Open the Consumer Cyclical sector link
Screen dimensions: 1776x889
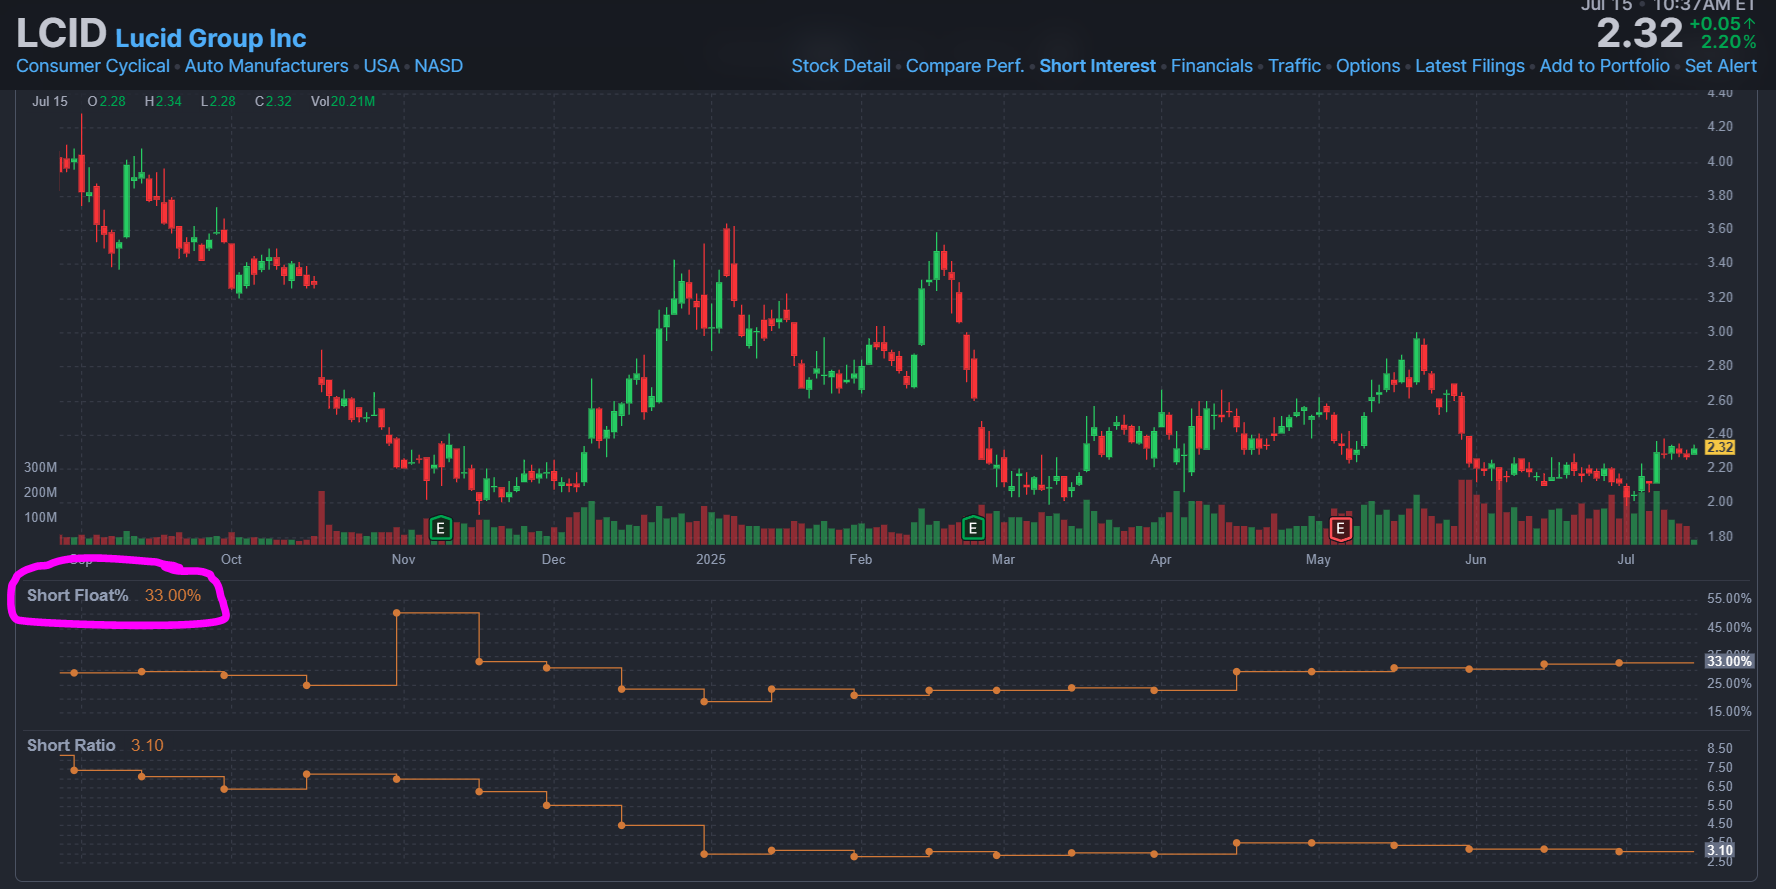[93, 66]
